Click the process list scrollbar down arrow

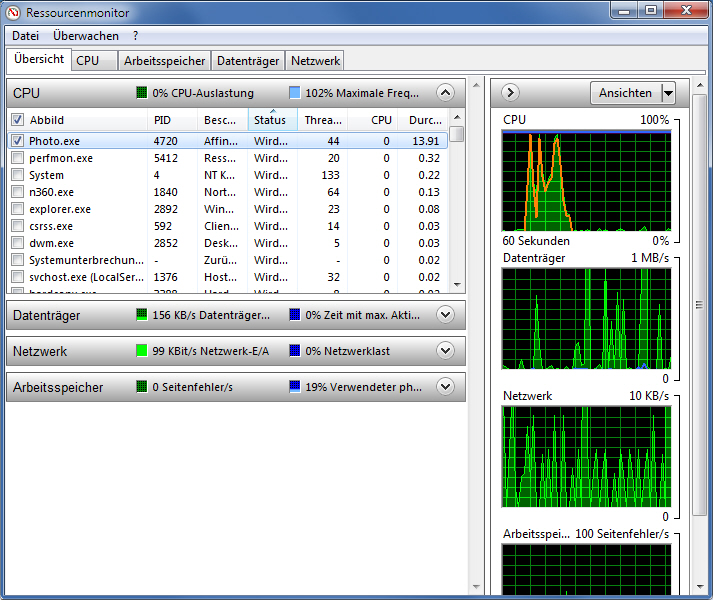click(x=457, y=285)
